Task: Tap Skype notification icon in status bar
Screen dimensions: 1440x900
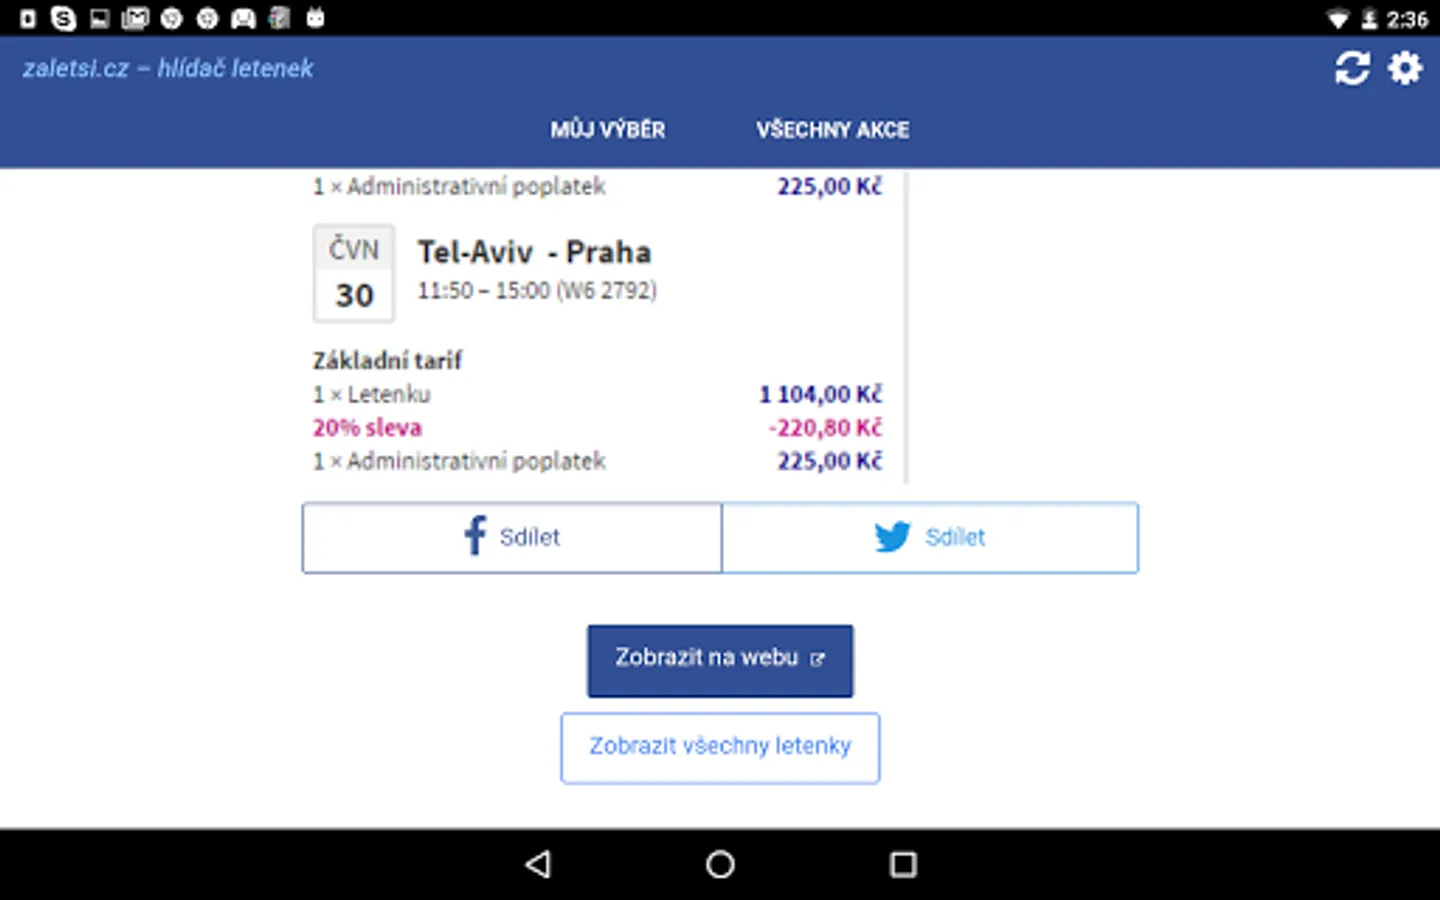Action: (63, 18)
